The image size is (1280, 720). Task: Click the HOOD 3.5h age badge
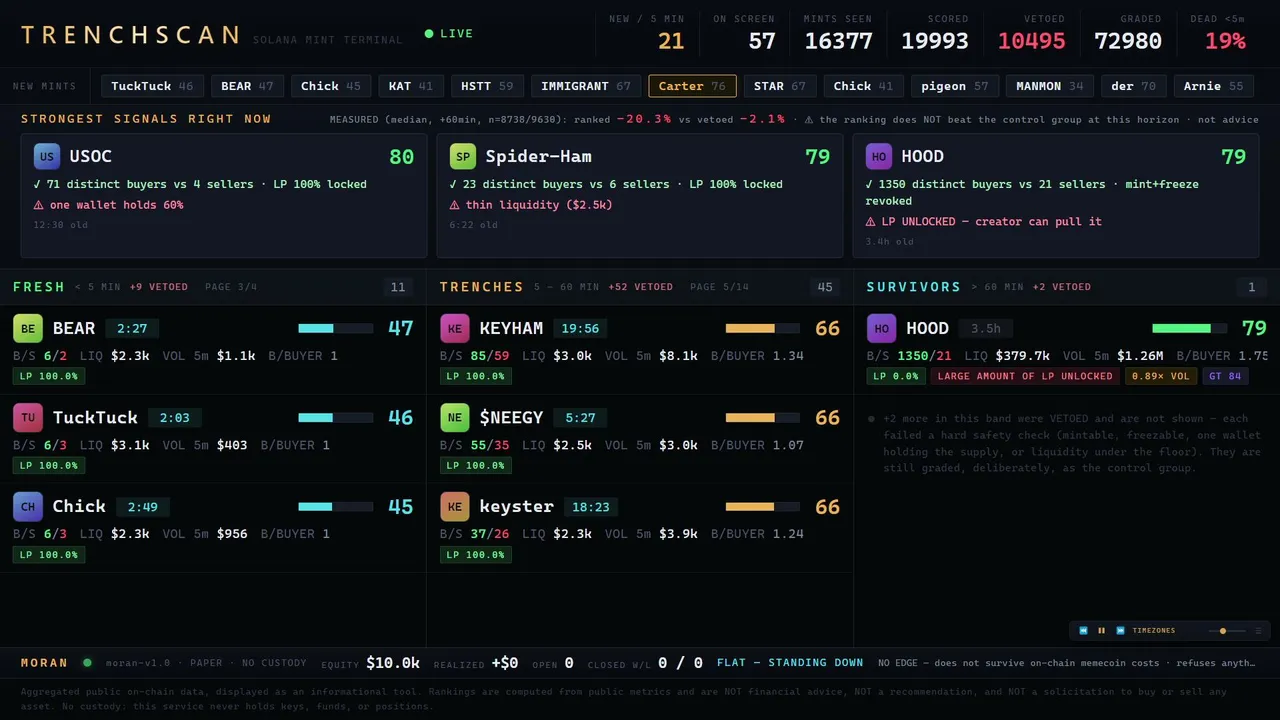(986, 328)
